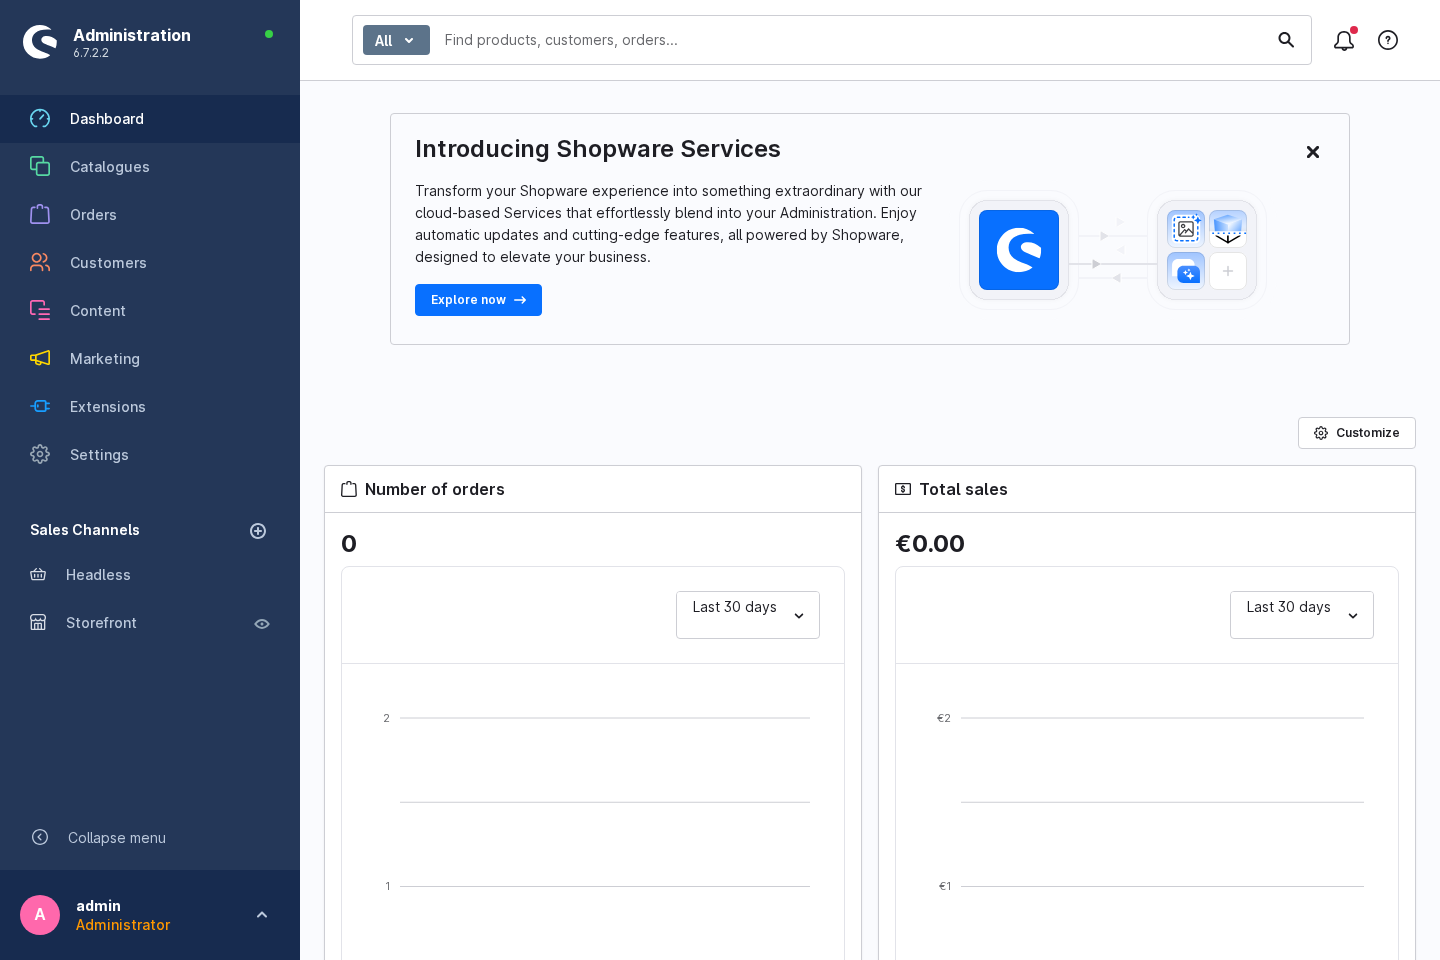This screenshot has height=960, width=1440.
Task: Click the €0.00 total sales value
Action: [930, 544]
